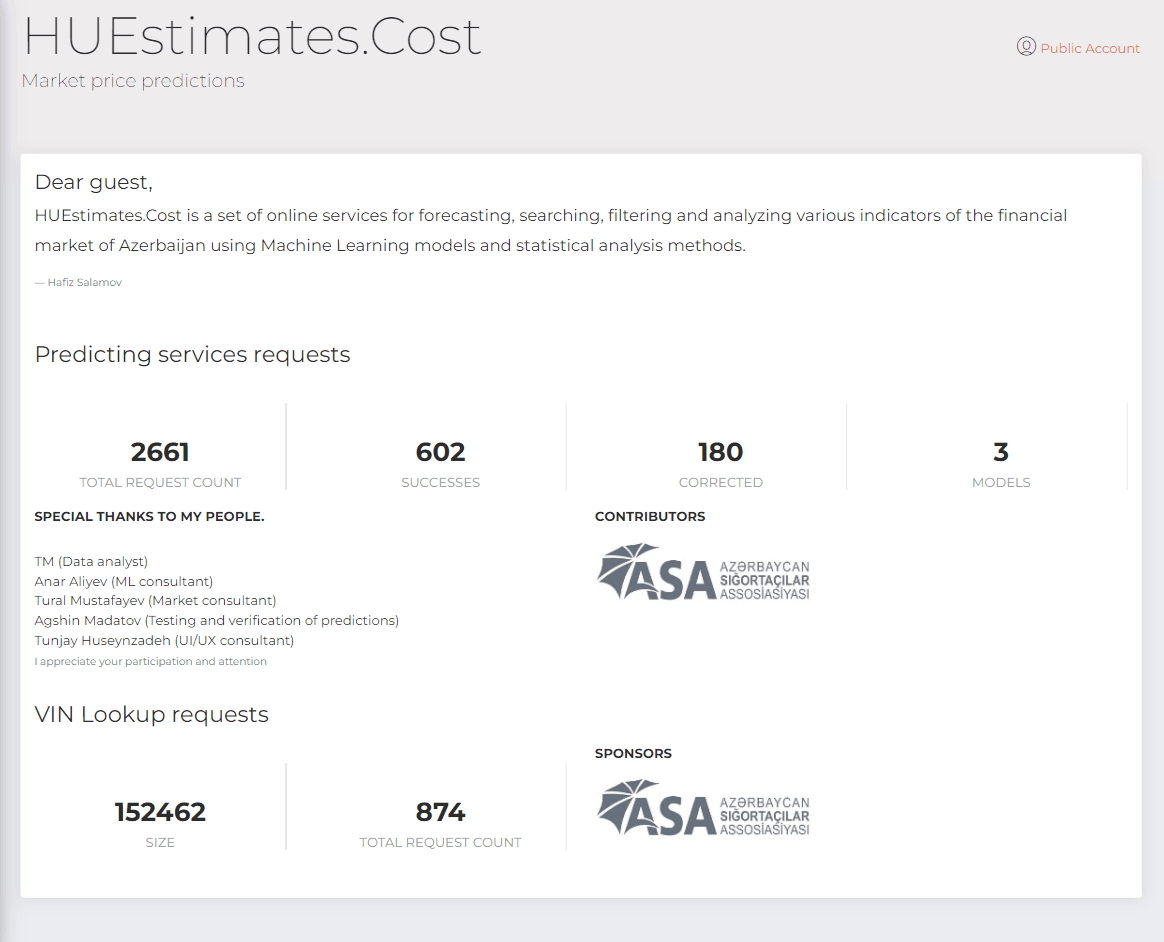Click the HUEstimates.Cost site title
Image resolution: width=1164 pixels, height=942 pixels.
(x=252, y=36)
